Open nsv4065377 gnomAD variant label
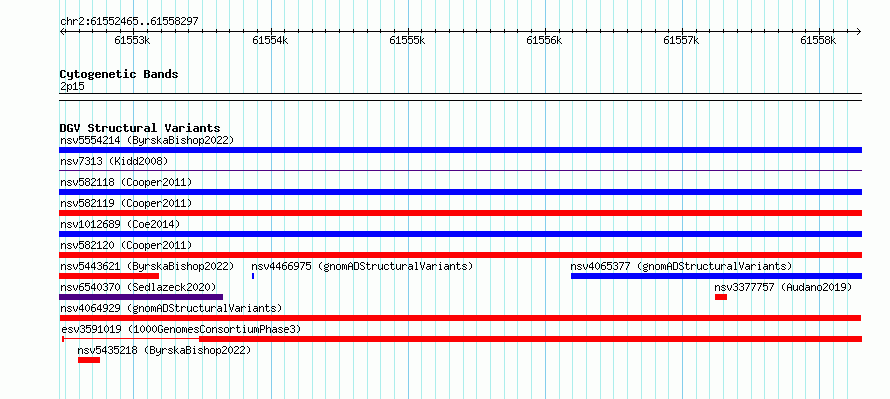The width and height of the screenshot is (890, 399). pos(681,266)
